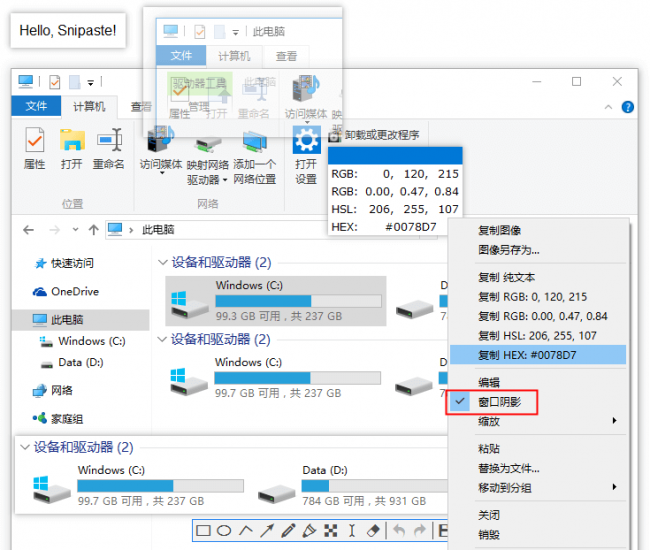
Task: Choose 复制图像 from context menu
Action: (538, 230)
